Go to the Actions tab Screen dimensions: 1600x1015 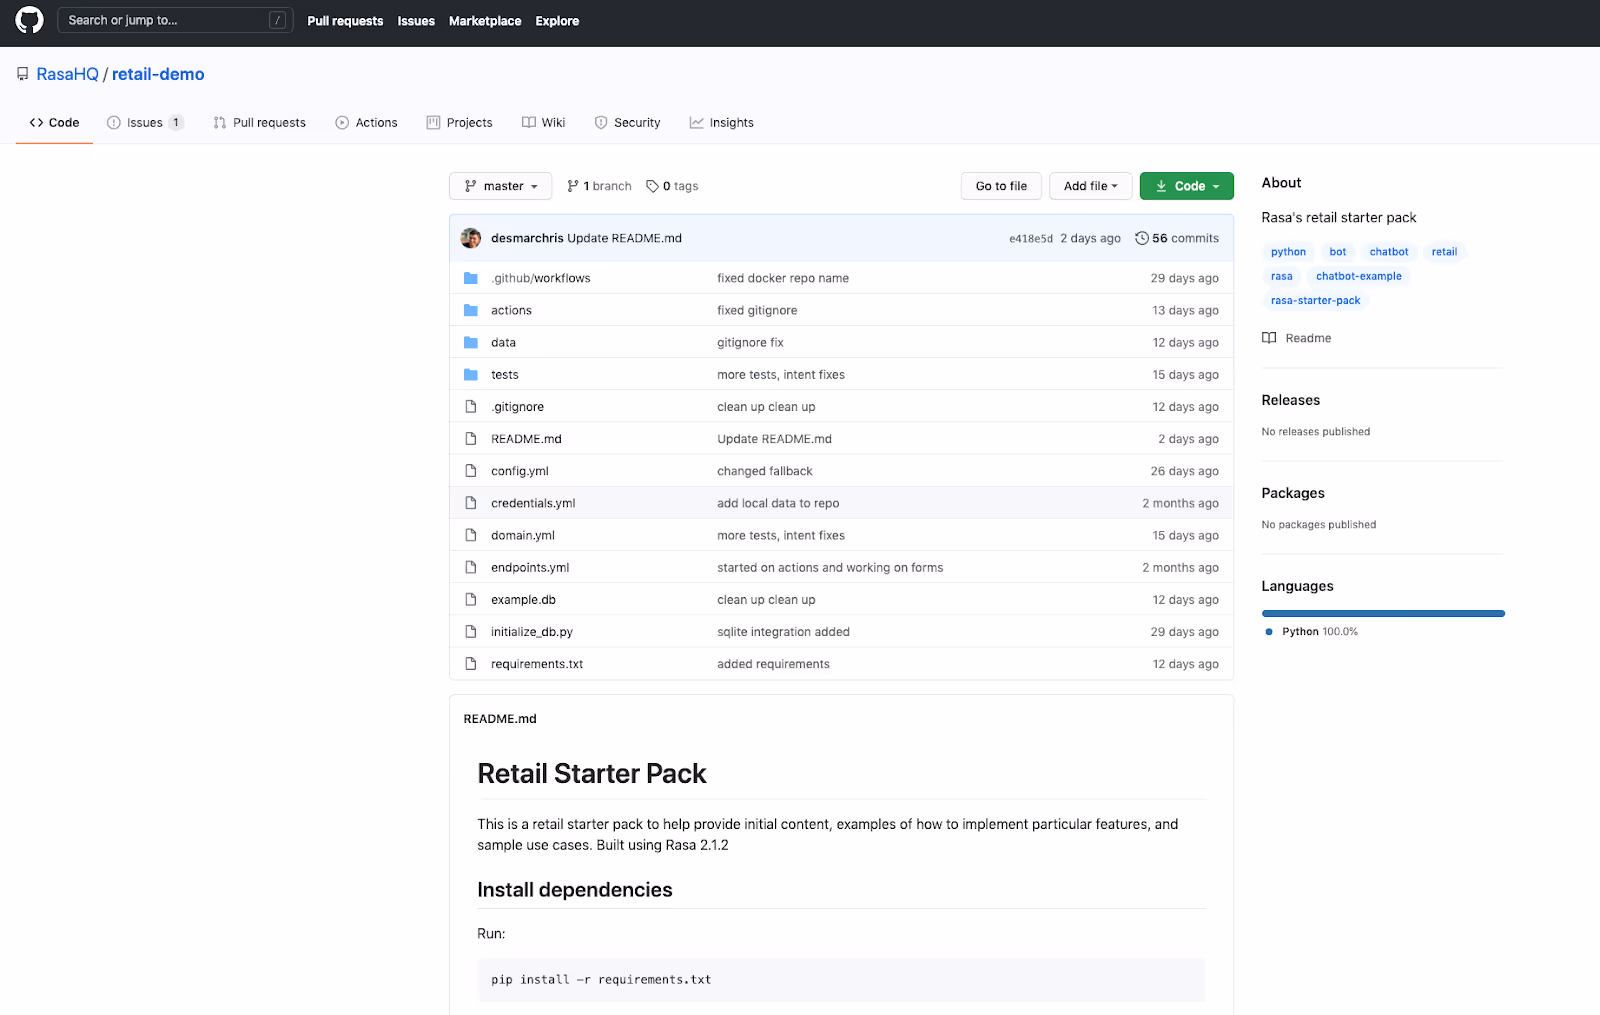point(367,122)
